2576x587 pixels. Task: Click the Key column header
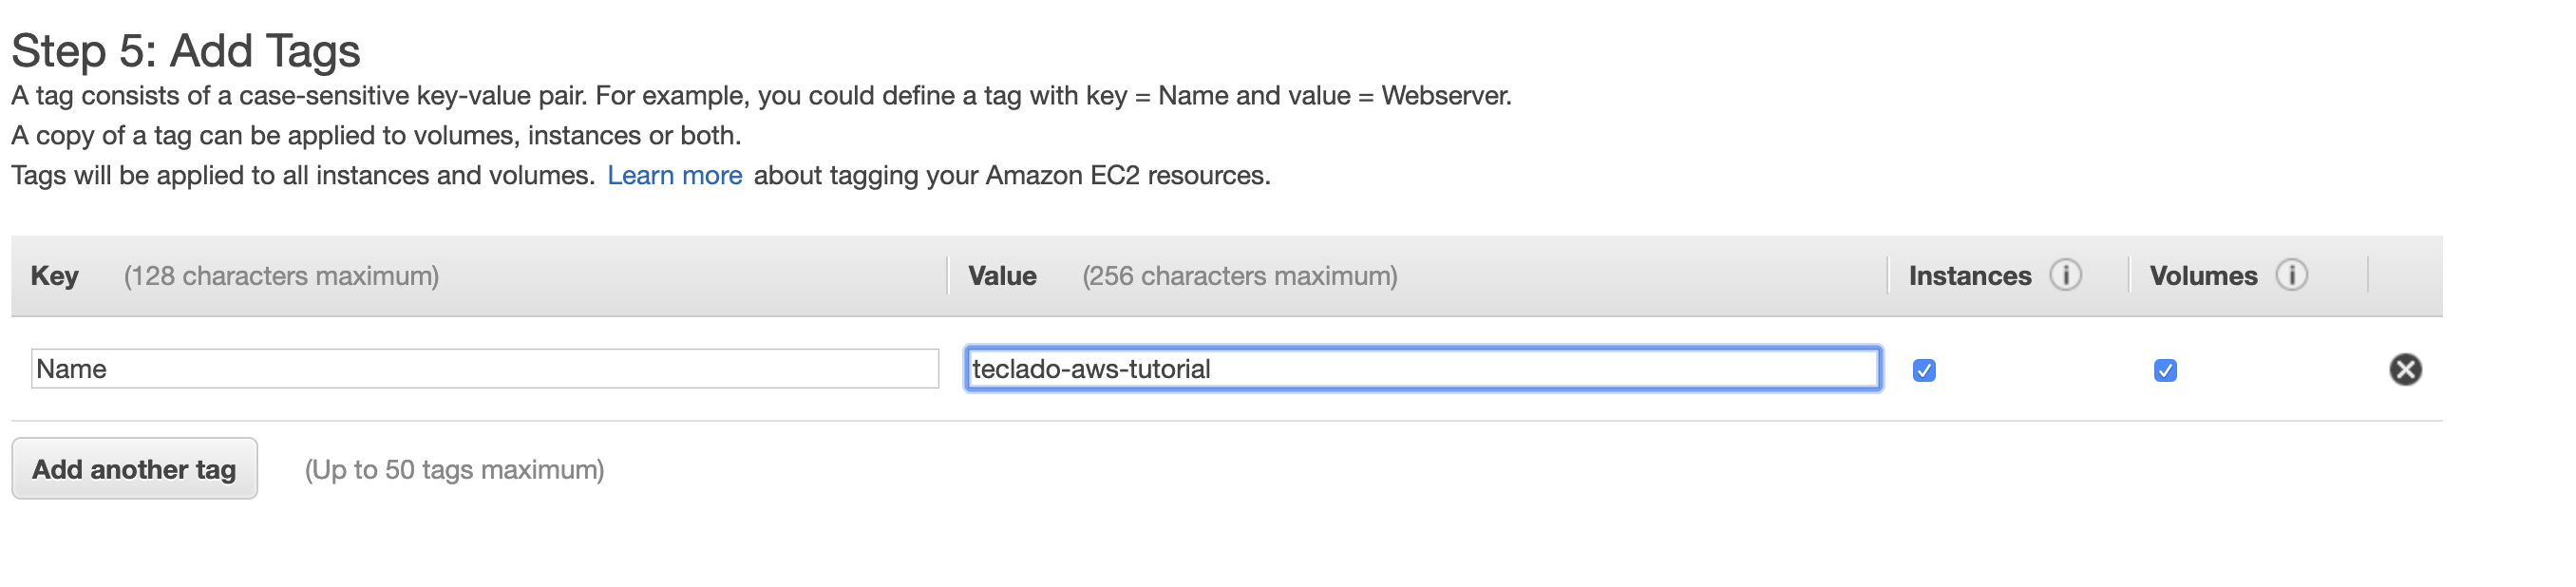click(54, 276)
